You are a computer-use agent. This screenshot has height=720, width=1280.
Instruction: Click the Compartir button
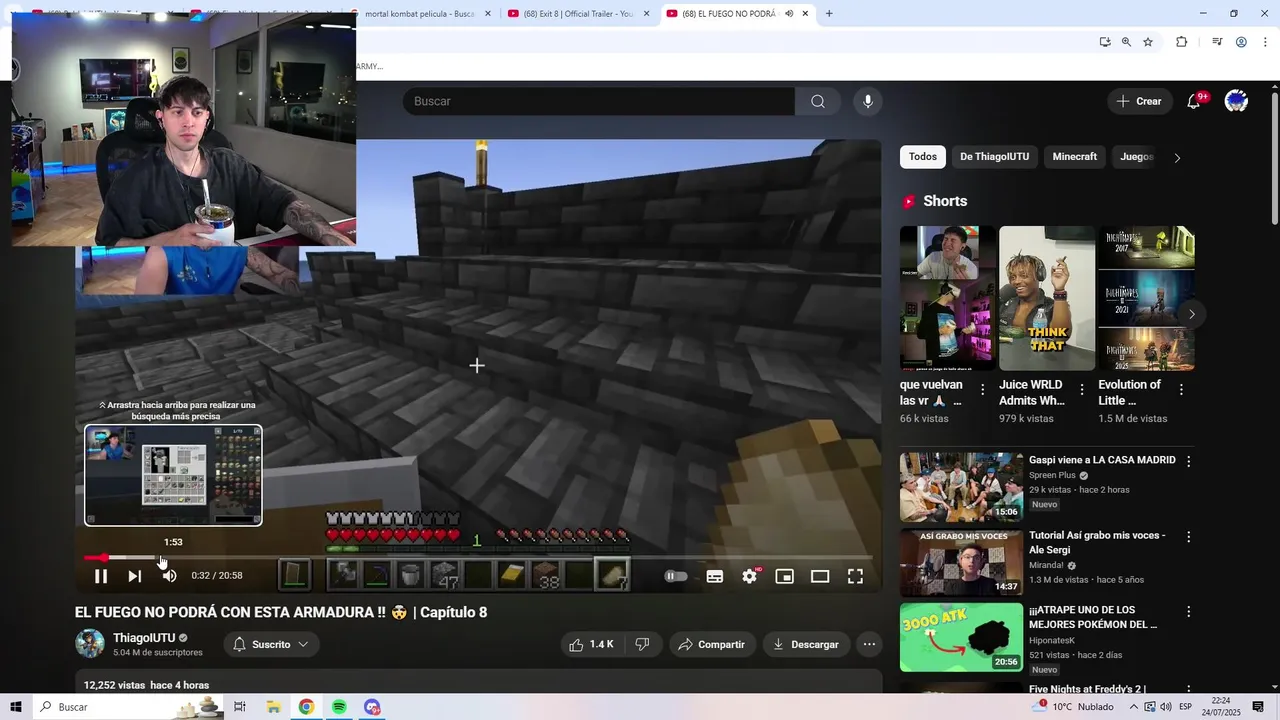711,645
